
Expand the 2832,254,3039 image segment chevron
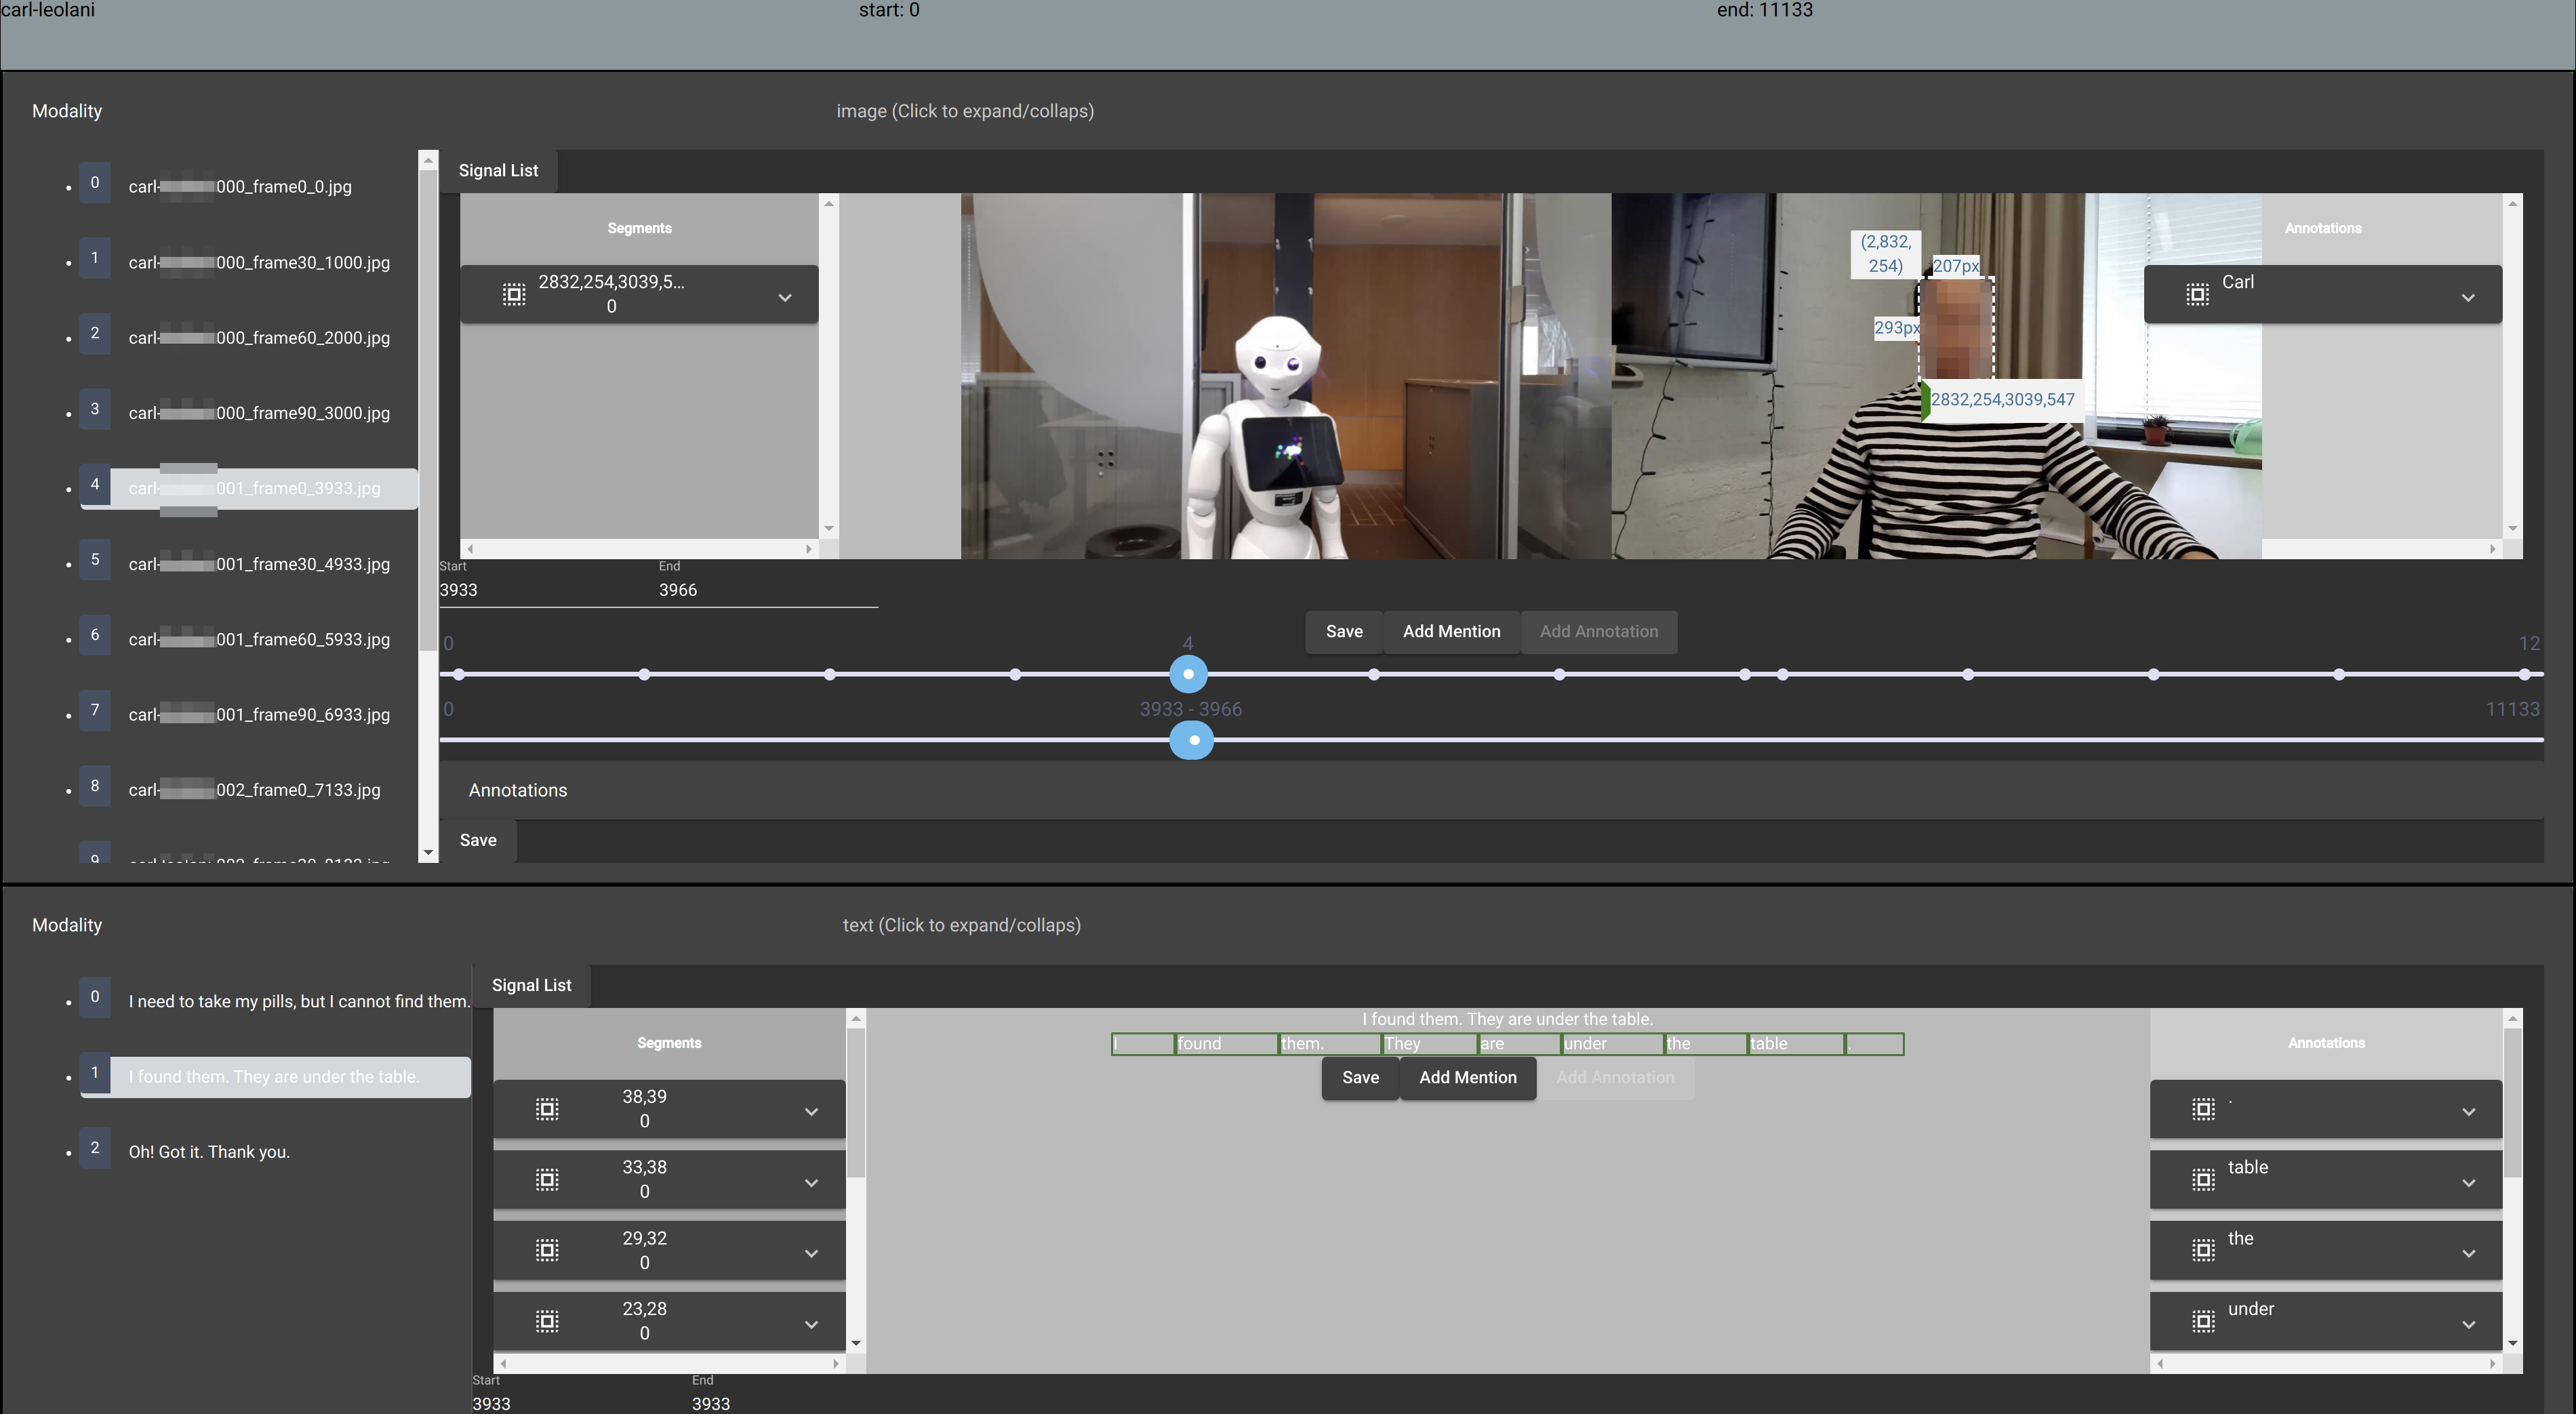pos(785,297)
